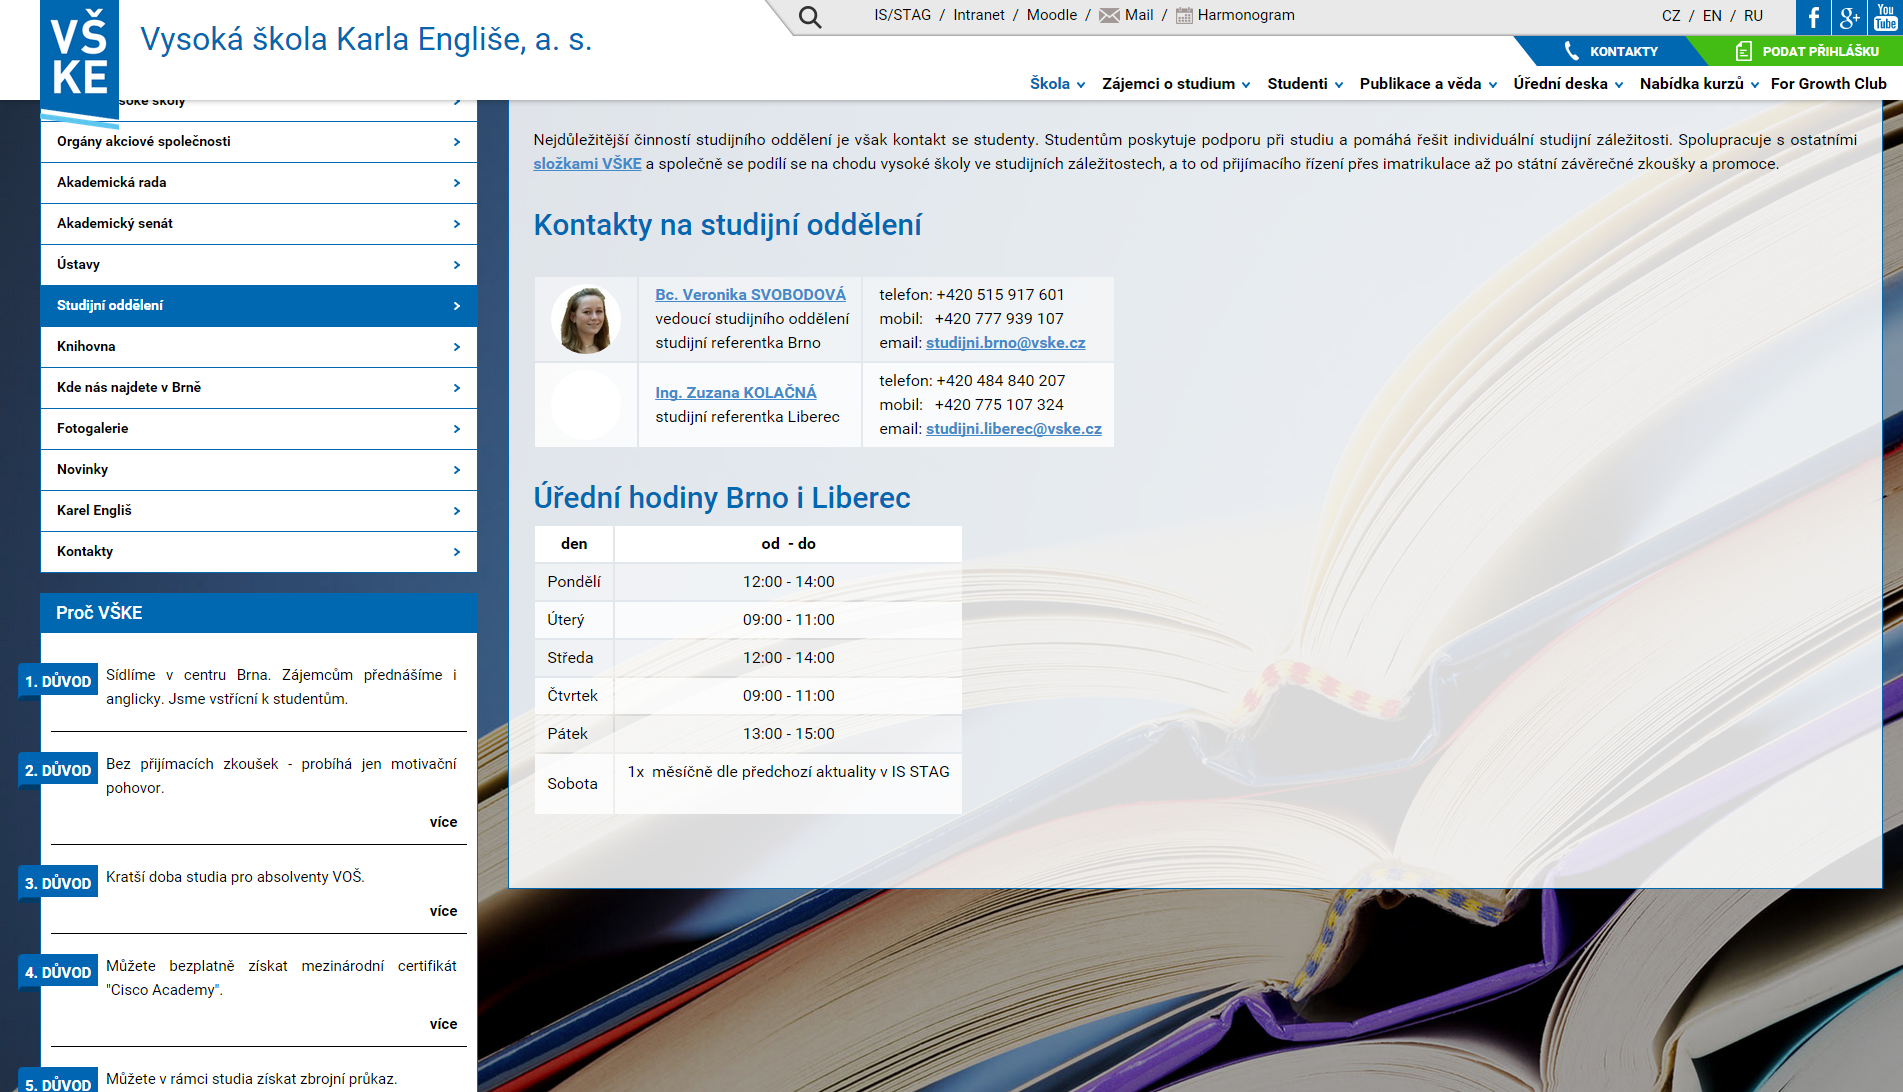Open the For Growth Club menu item
The height and width of the screenshot is (1092, 1903).
coord(1828,84)
